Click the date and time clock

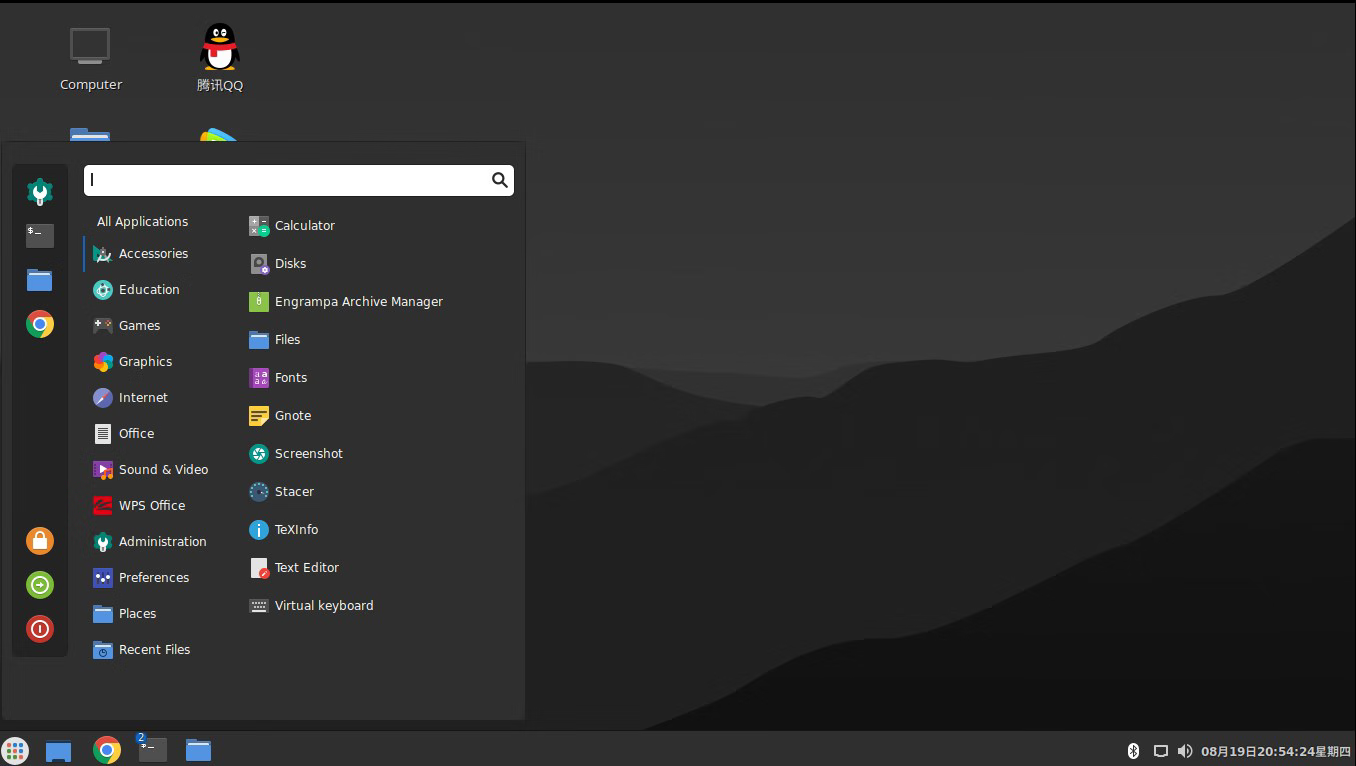tap(1276, 751)
